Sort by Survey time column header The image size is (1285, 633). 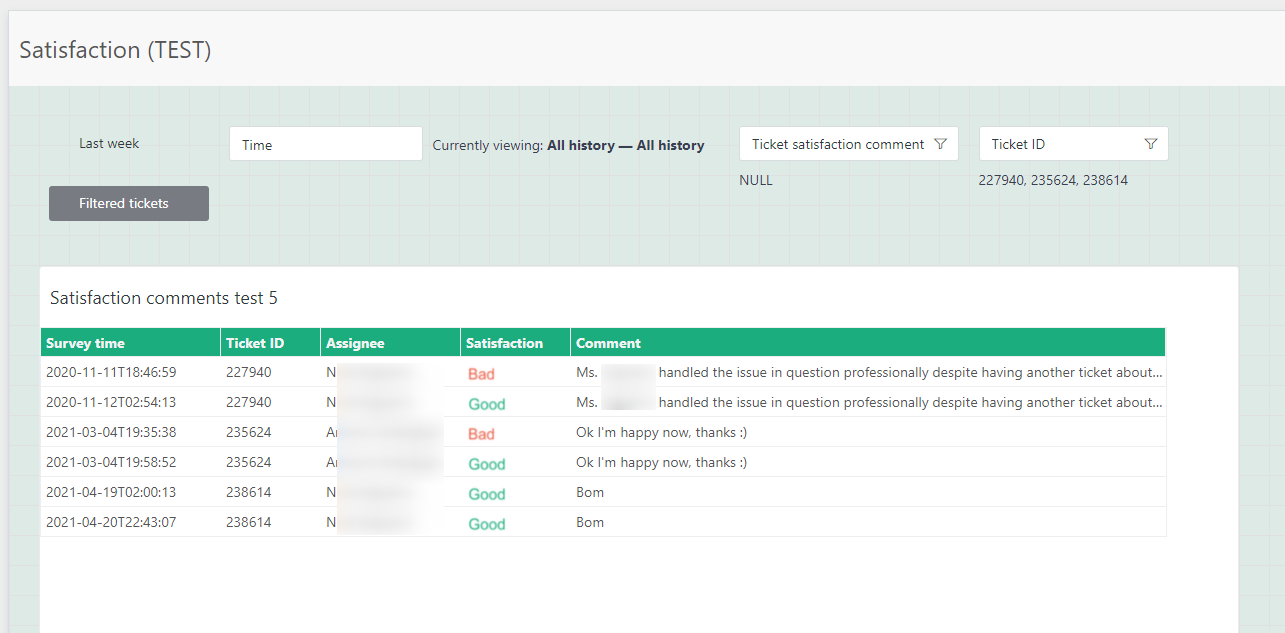click(x=85, y=343)
